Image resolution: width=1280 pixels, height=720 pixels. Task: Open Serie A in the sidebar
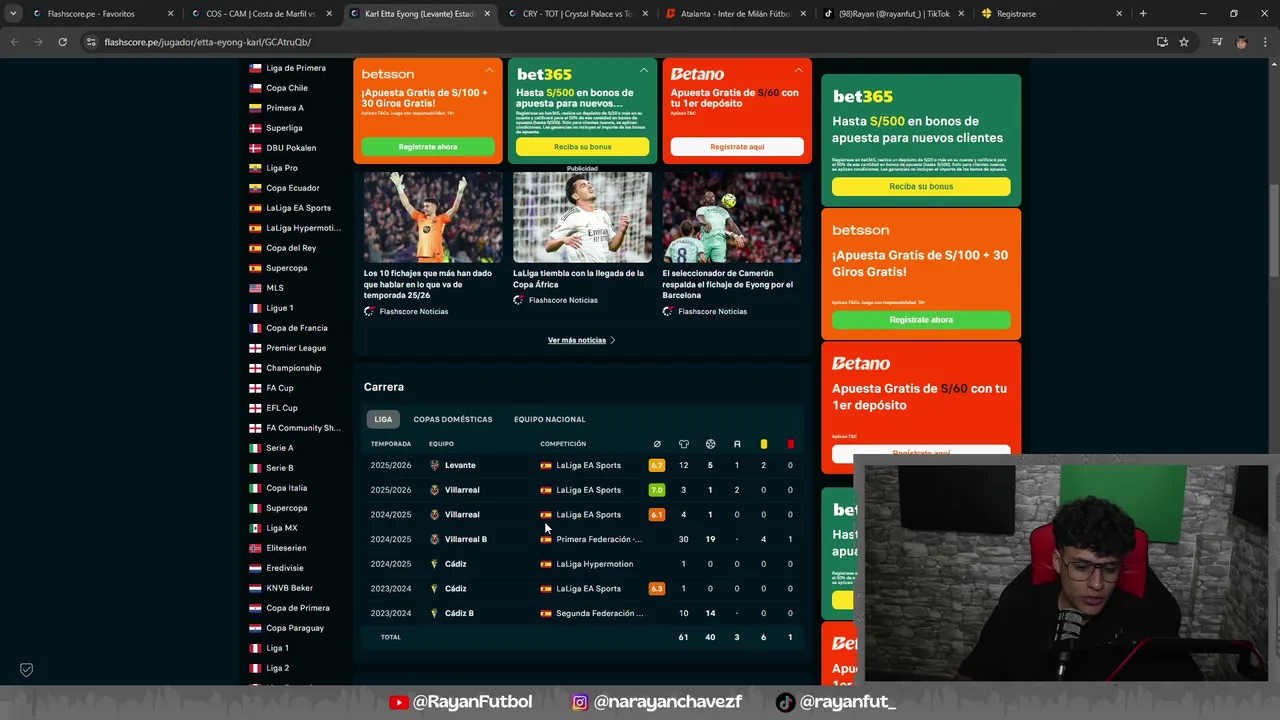pos(279,448)
